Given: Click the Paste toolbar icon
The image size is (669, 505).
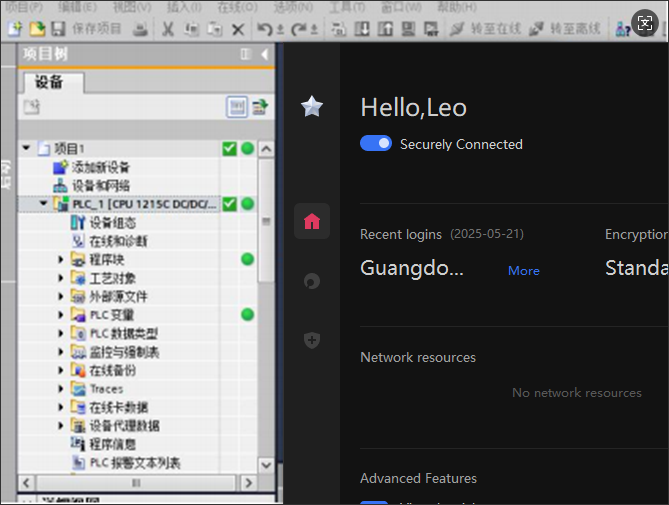Looking at the screenshot, I should point(215,29).
